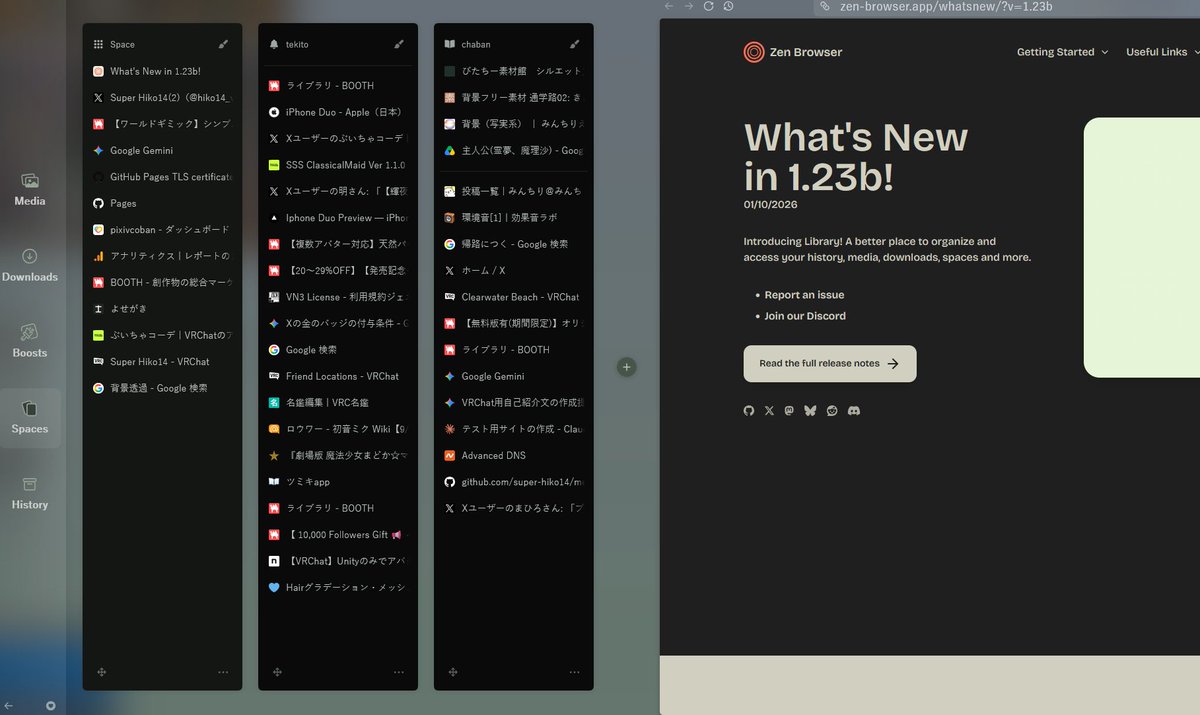
Task: Open the "ツミキapp" tab in the tekito column
Action: [338, 482]
